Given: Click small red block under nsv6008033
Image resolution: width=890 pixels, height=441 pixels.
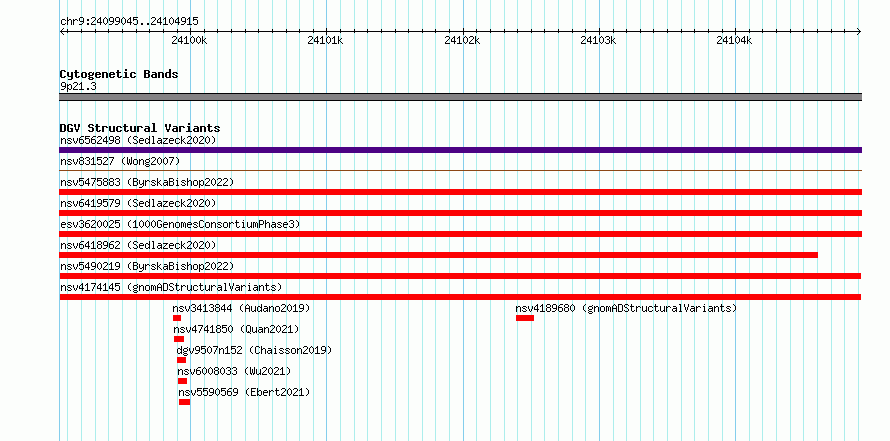Looking at the screenshot, I should click(182, 381).
